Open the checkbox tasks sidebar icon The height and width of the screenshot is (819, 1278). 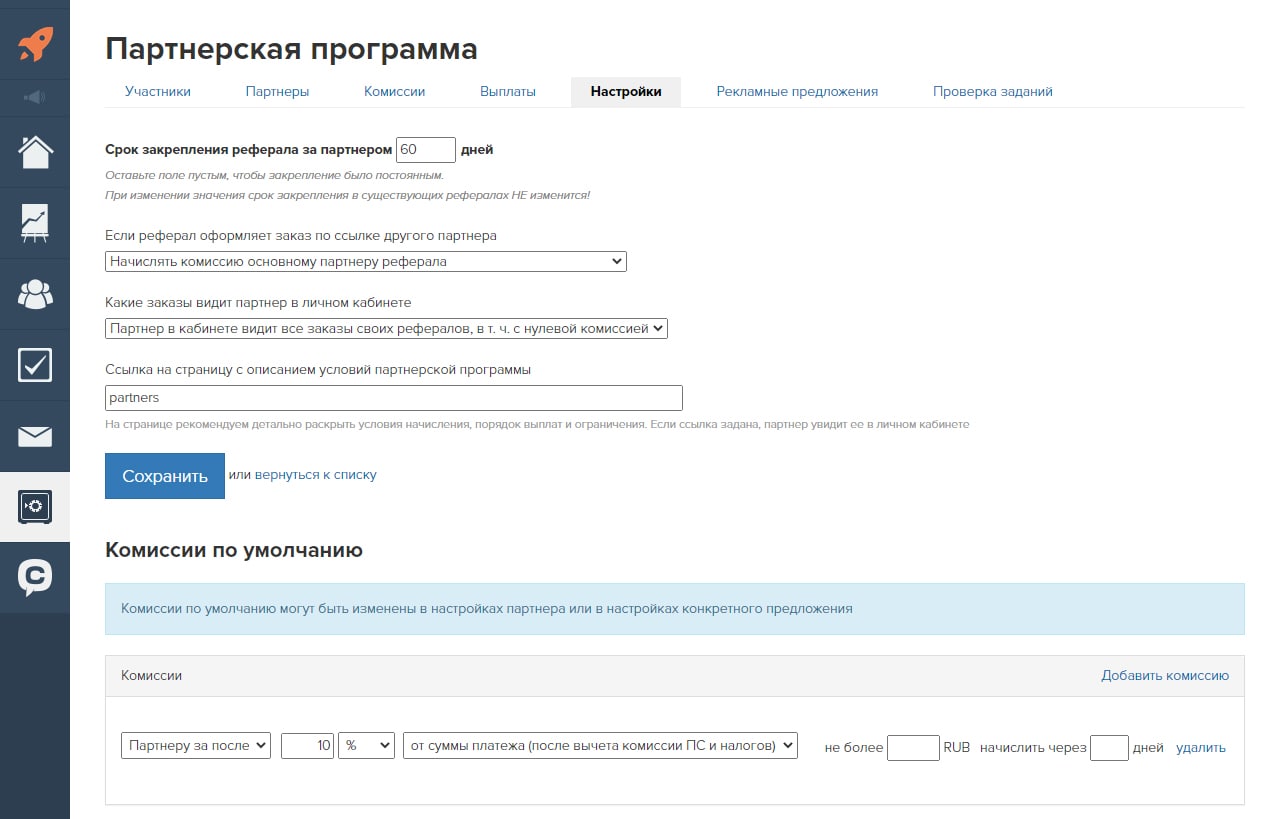35,365
